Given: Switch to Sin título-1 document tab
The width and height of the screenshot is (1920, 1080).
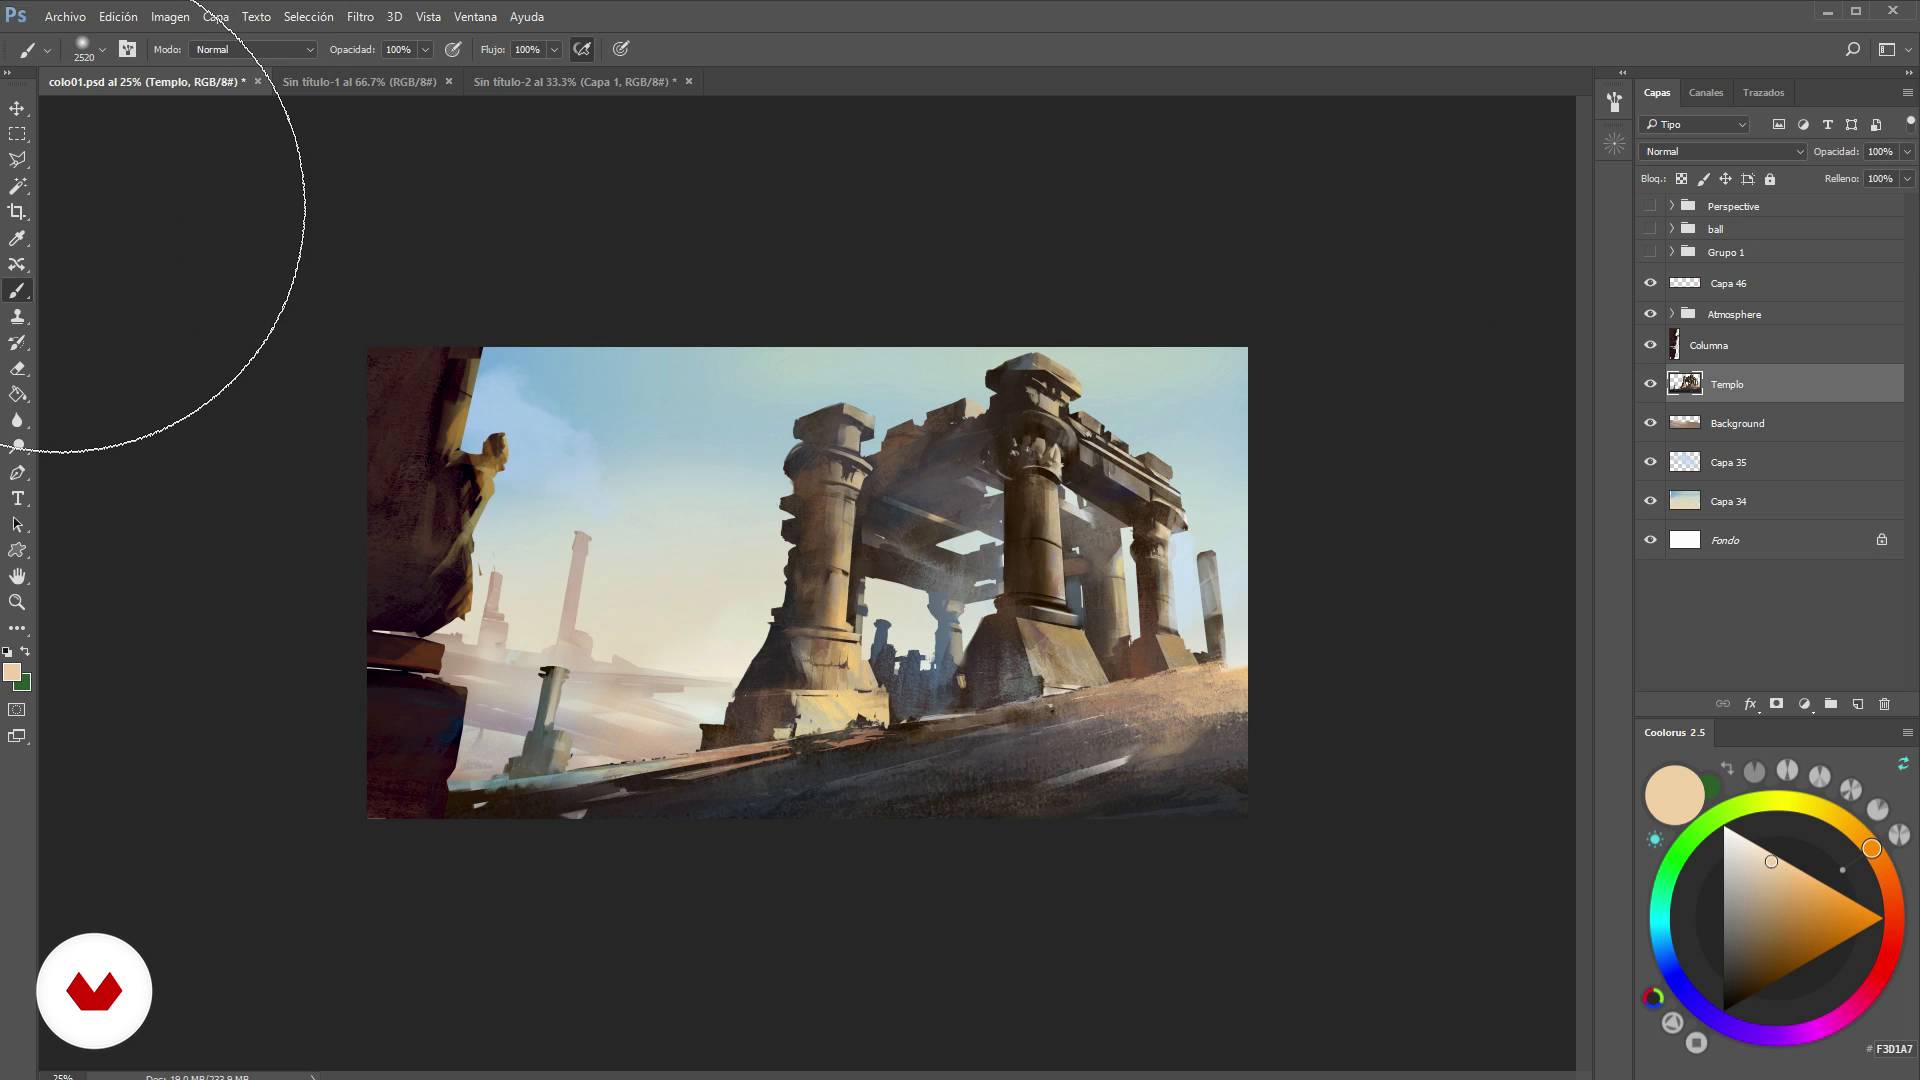Looking at the screenshot, I should 360,82.
